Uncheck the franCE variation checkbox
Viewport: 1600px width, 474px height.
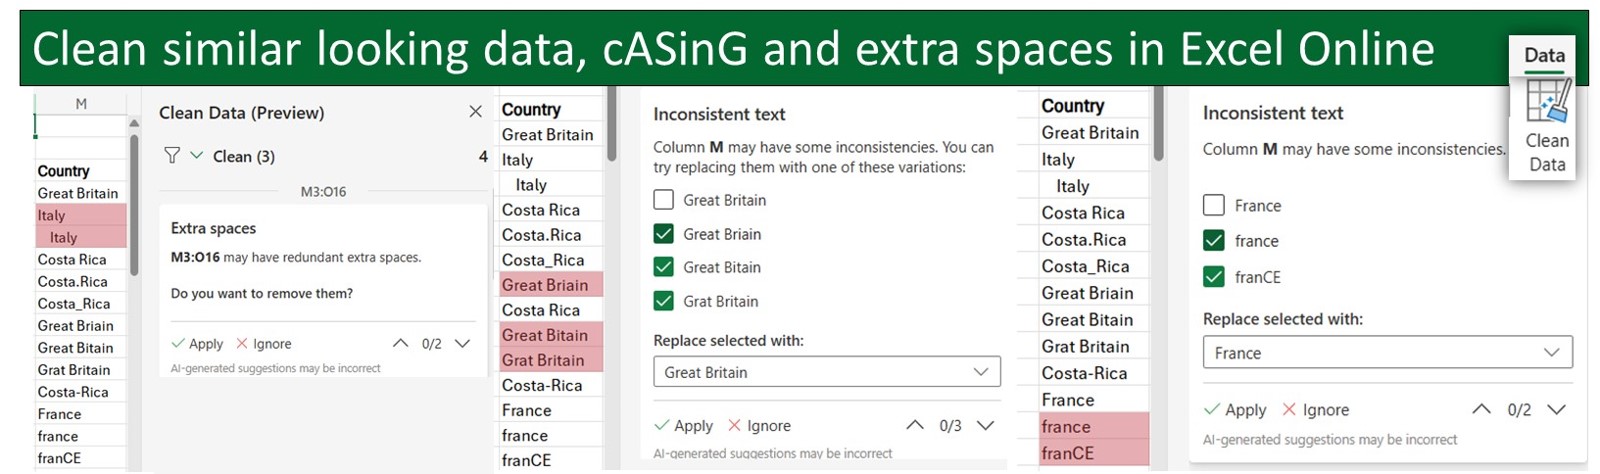coord(1213,277)
